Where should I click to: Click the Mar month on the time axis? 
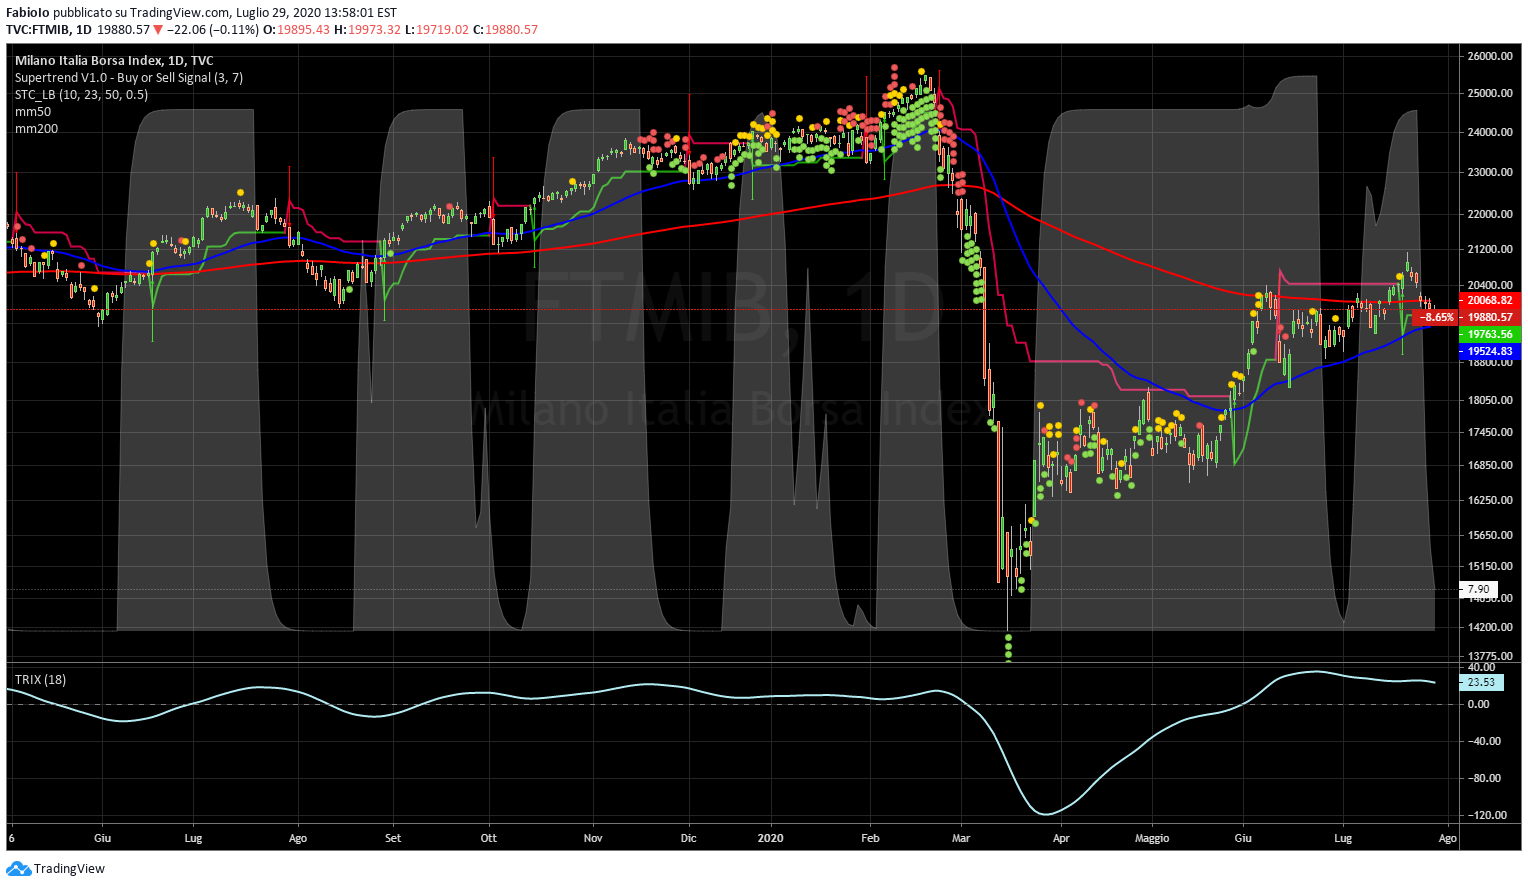(962, 838)
